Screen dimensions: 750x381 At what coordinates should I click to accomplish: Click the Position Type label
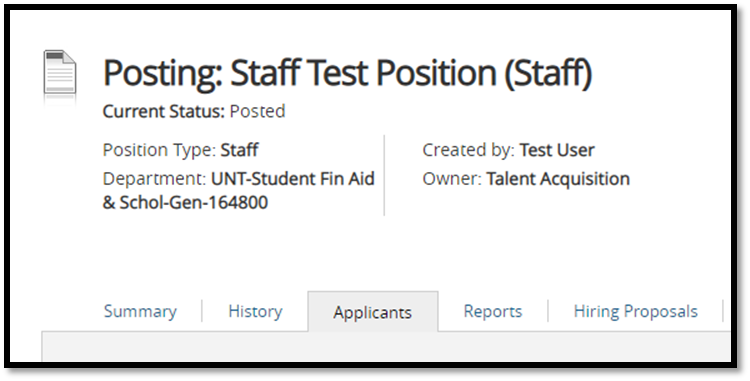pos(159,150)
